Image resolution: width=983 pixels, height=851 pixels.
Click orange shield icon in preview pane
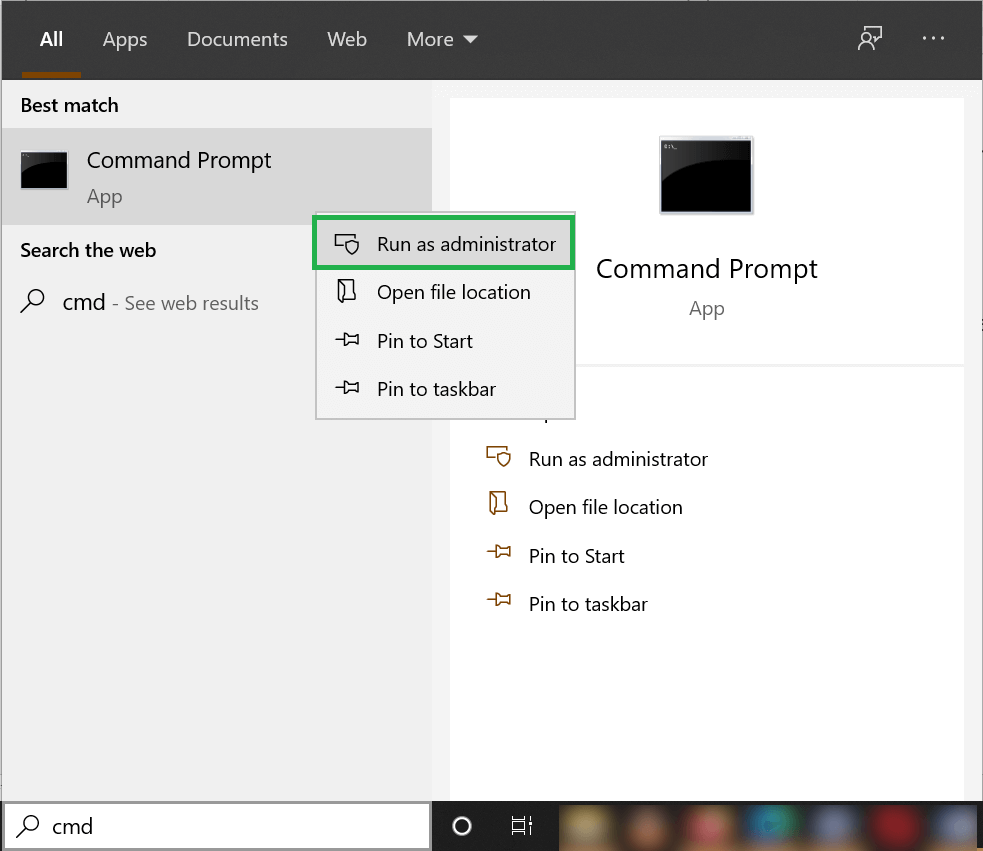[499, 456]
